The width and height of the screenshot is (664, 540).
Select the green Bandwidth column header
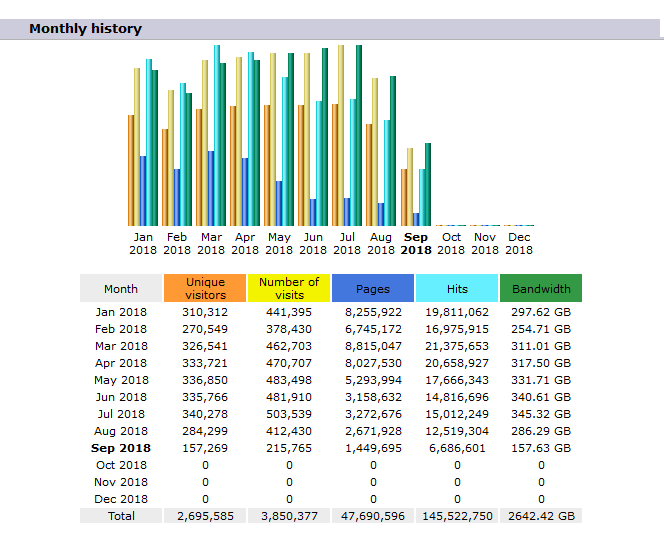coord(541,288)
